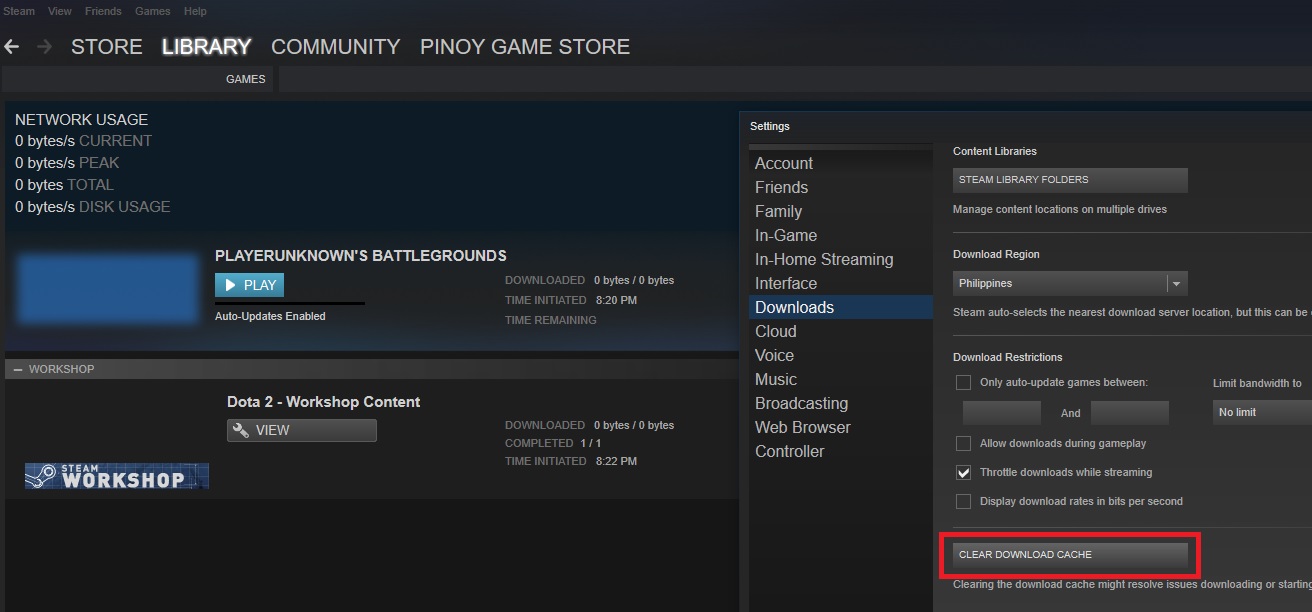Click the 0 bytes/s PEAK entry

coord(67,163)
